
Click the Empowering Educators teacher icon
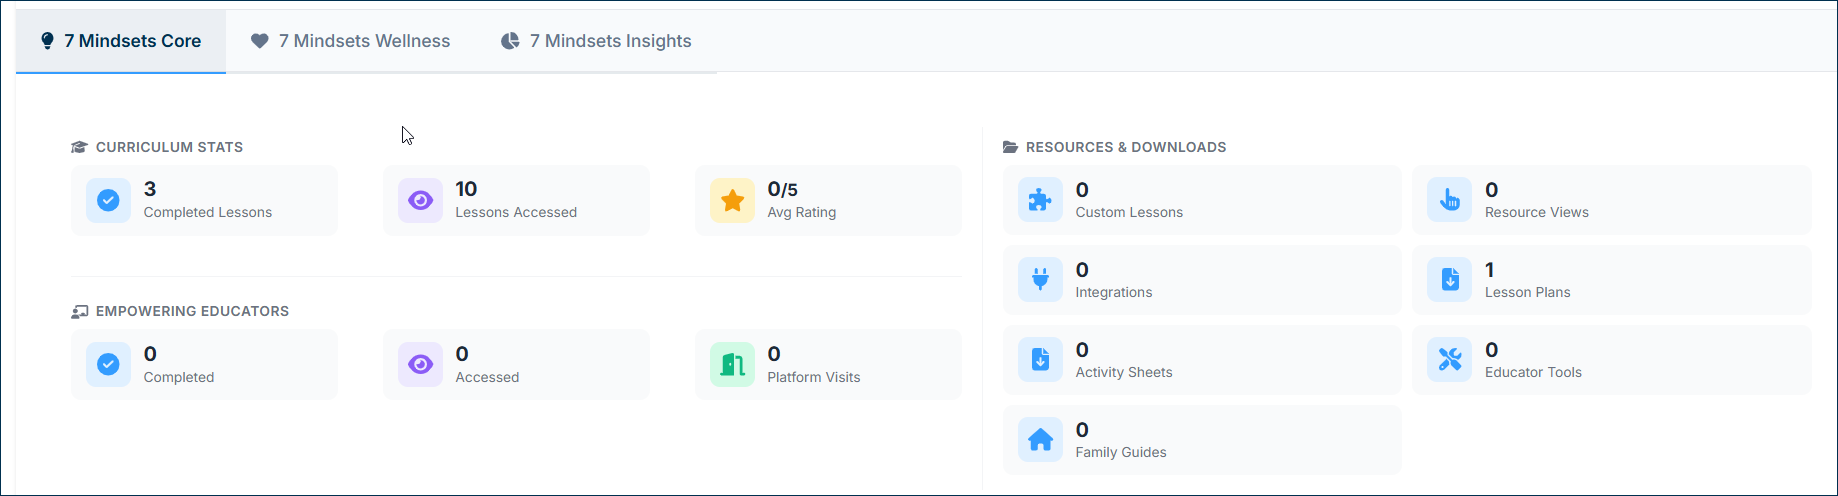(x=80, y=311)
